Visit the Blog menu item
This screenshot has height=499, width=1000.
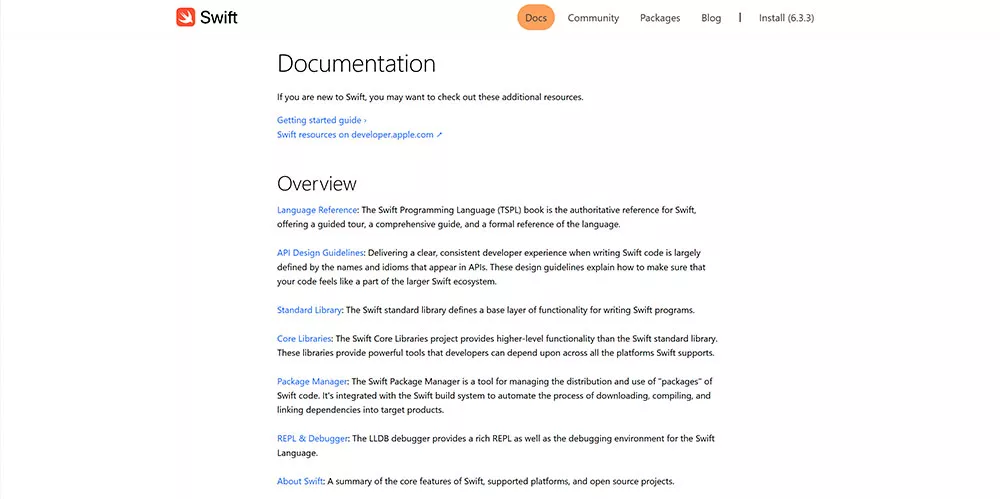[x=711, y=18]
